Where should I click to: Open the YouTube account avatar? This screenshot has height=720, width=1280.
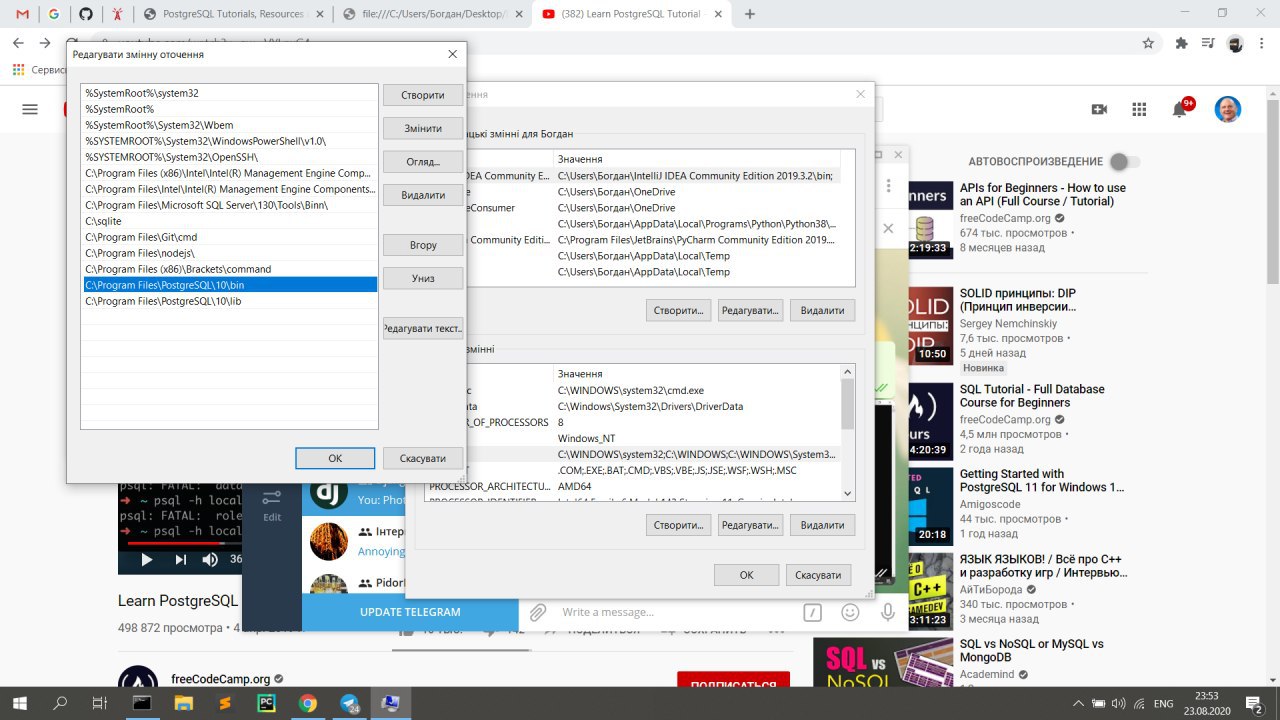1228,109
